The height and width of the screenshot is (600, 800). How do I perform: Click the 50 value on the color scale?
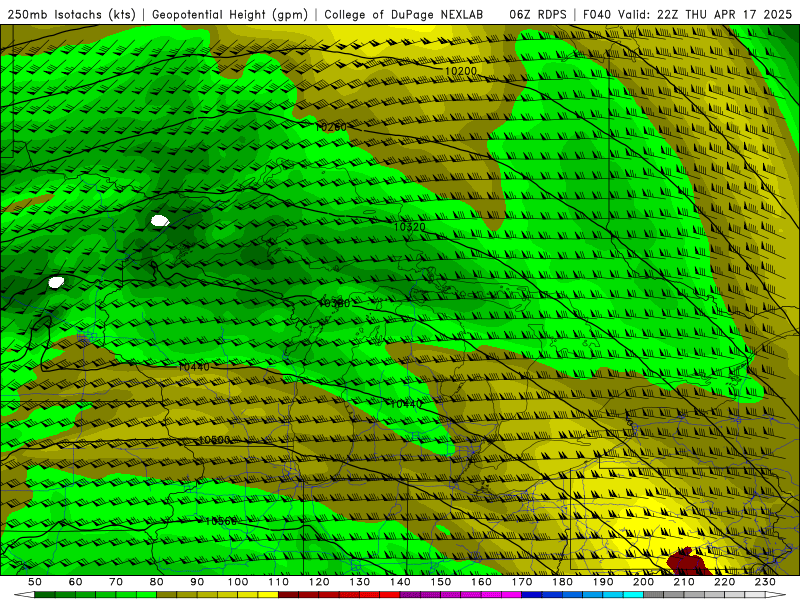tap(35, 582)
